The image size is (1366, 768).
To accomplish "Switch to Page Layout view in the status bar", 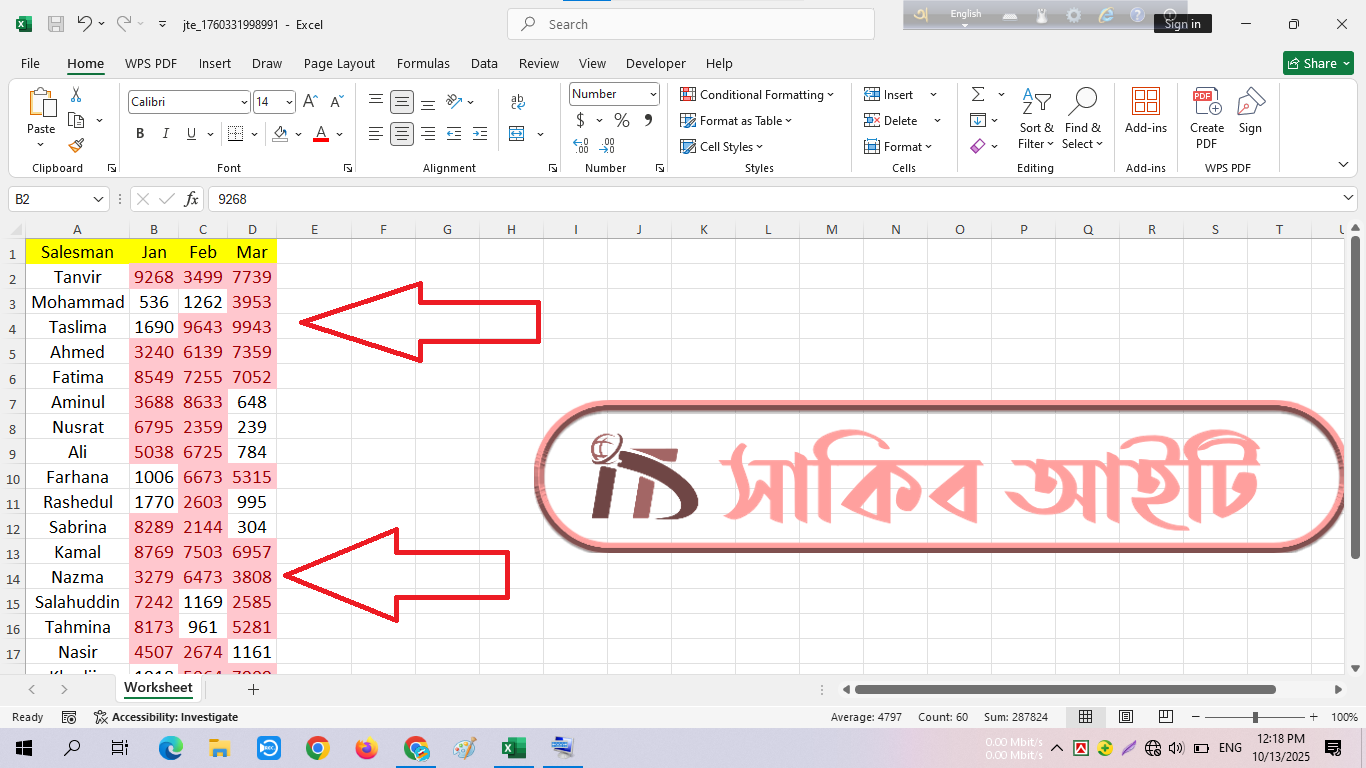I will pos(1126,717).
